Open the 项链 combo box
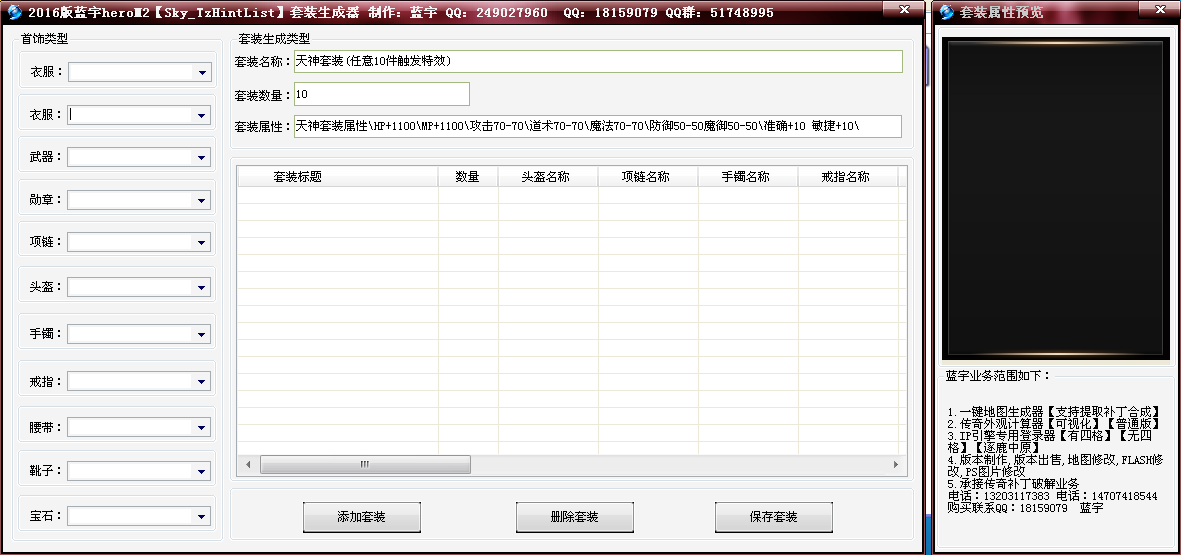The height and width of the screenshot is (555, 1181). 201,243
